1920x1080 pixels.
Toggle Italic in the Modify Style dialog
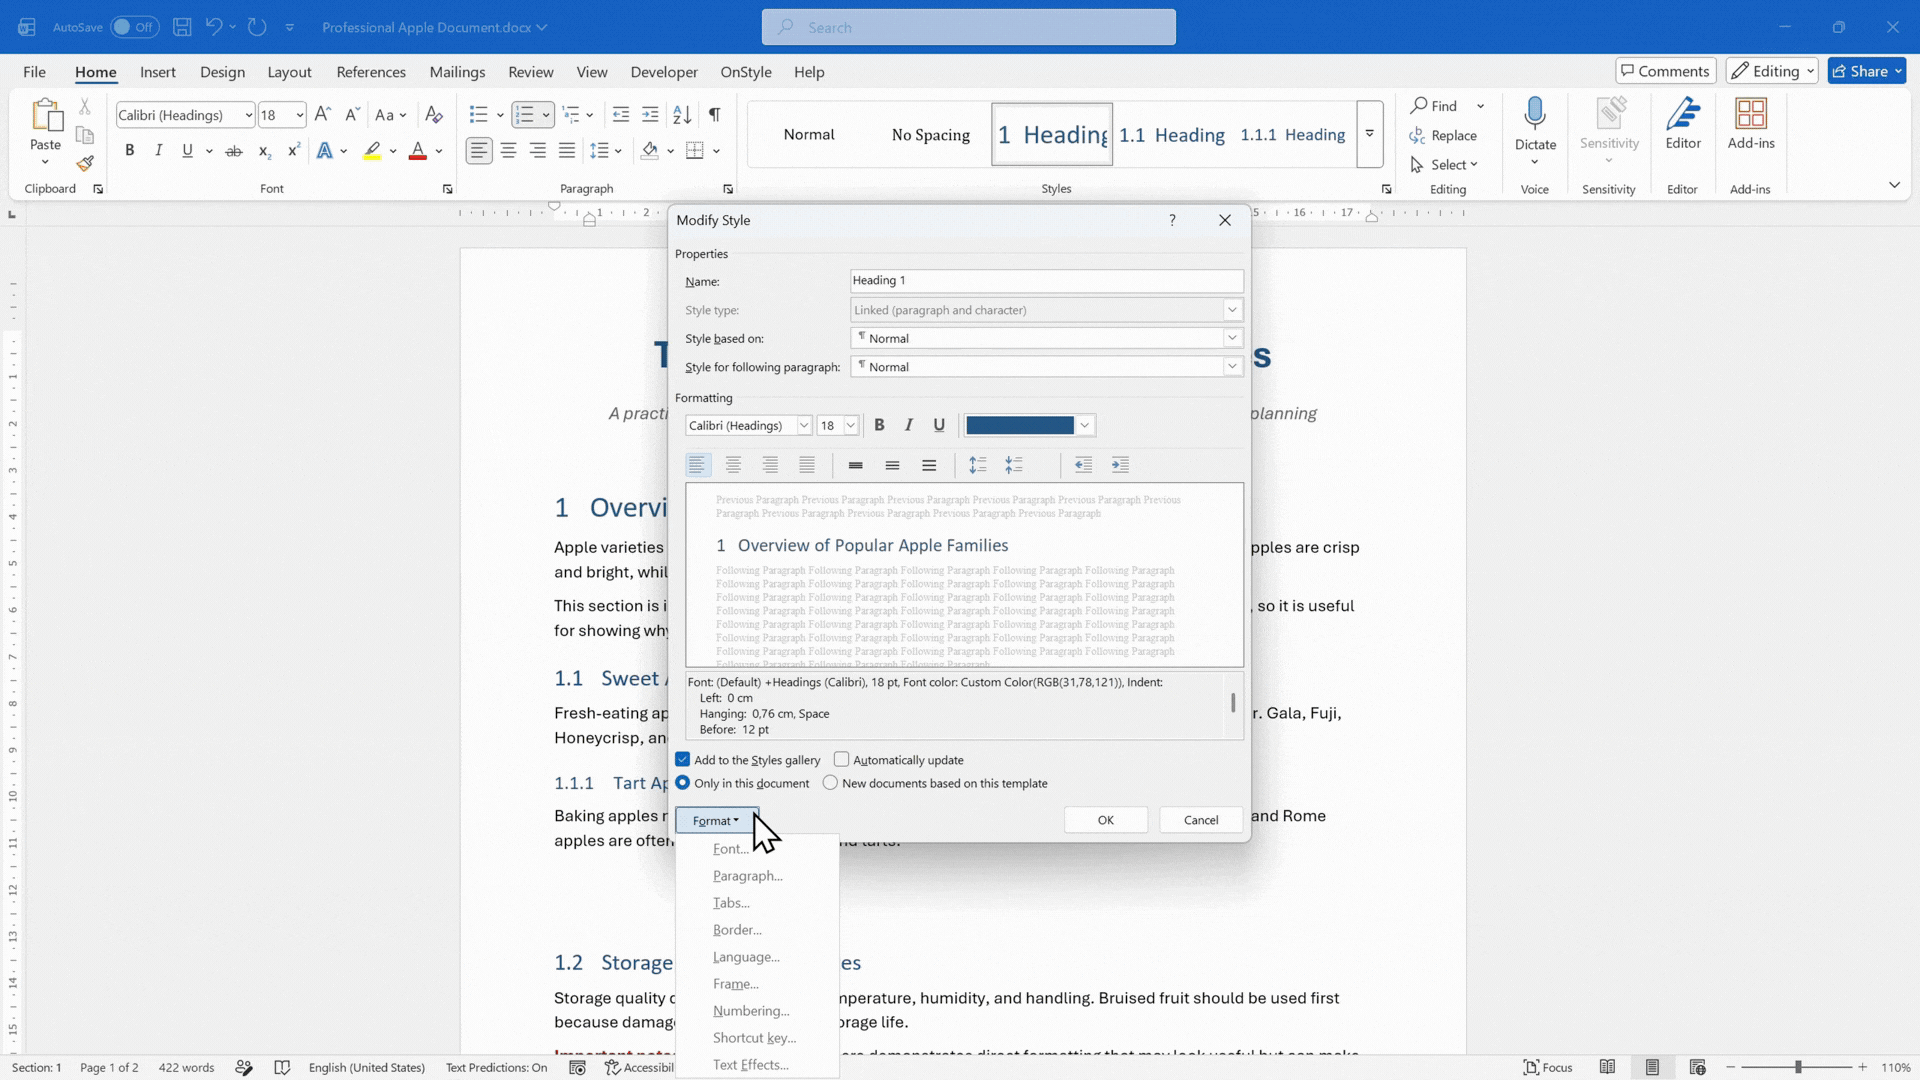pyautogui.click(x=909, y=425)
